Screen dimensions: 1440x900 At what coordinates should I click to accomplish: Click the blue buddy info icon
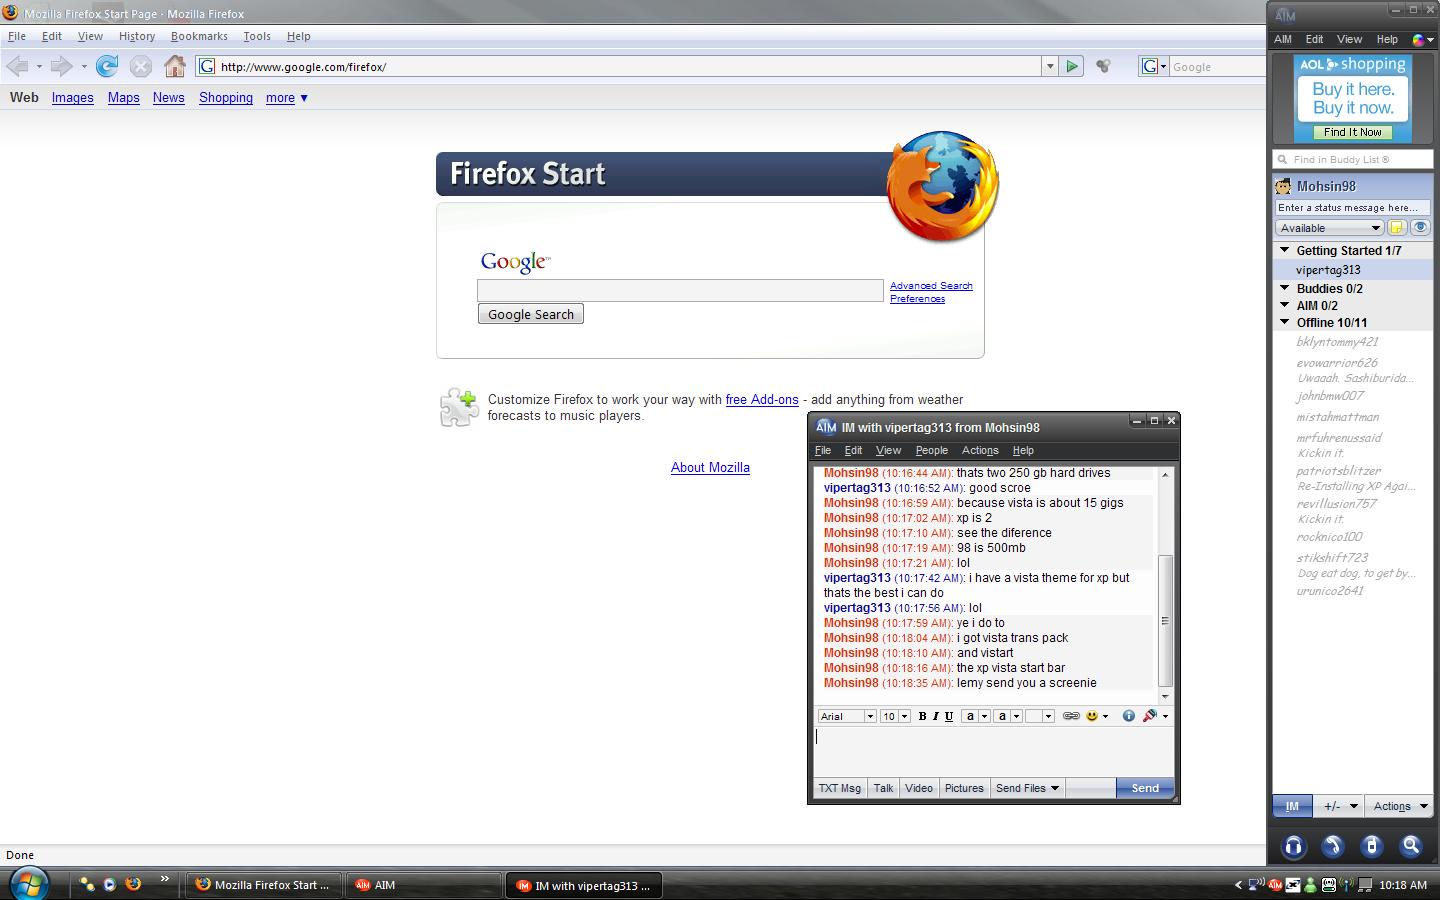(x=1128, y=716)
